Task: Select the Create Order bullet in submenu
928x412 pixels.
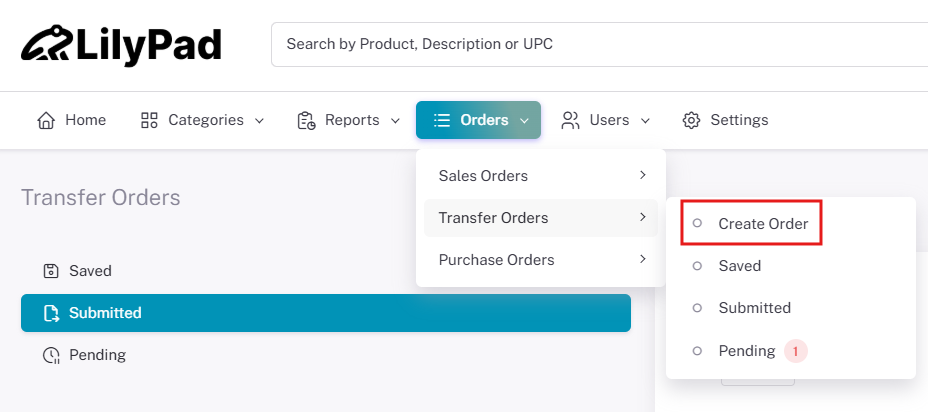Action: click(697, 223)
